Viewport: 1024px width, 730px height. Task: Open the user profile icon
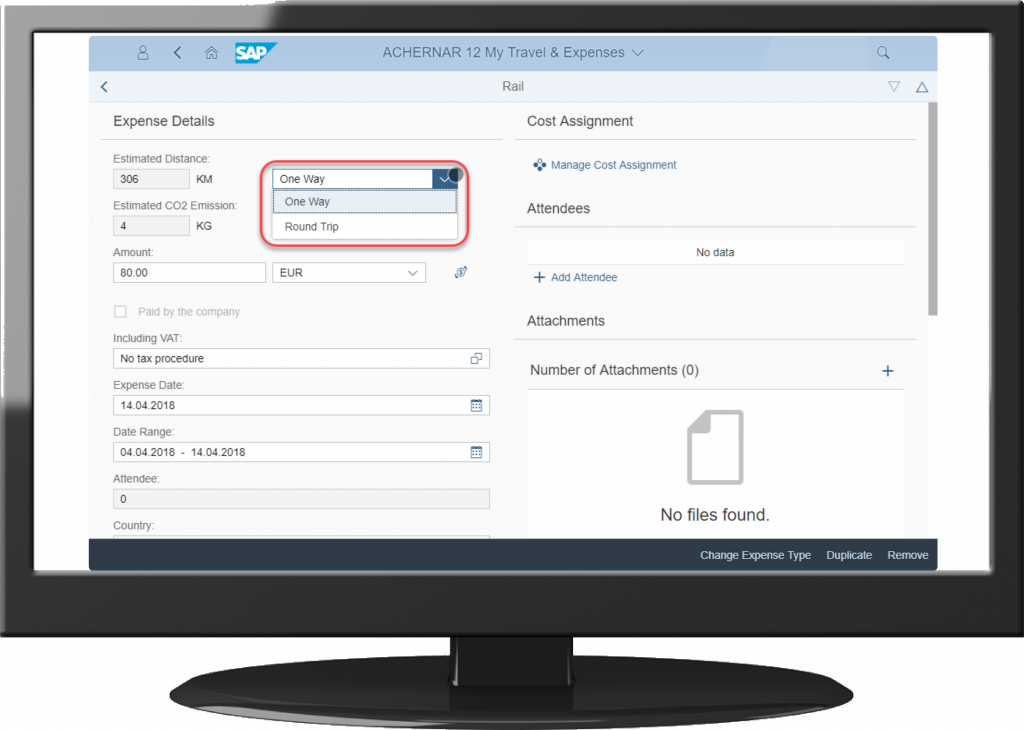point(143,53)
